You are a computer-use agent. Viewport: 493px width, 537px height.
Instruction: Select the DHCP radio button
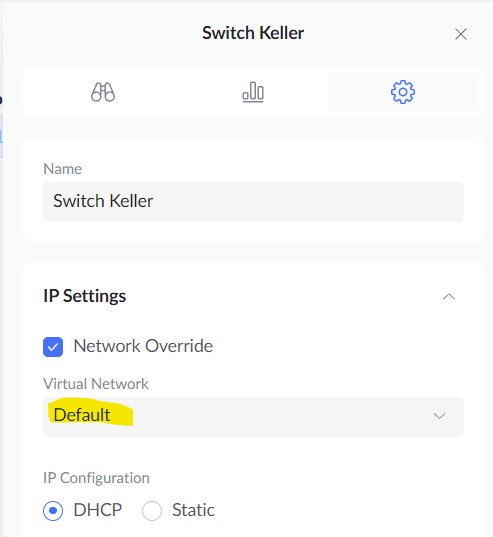(53, 511)
